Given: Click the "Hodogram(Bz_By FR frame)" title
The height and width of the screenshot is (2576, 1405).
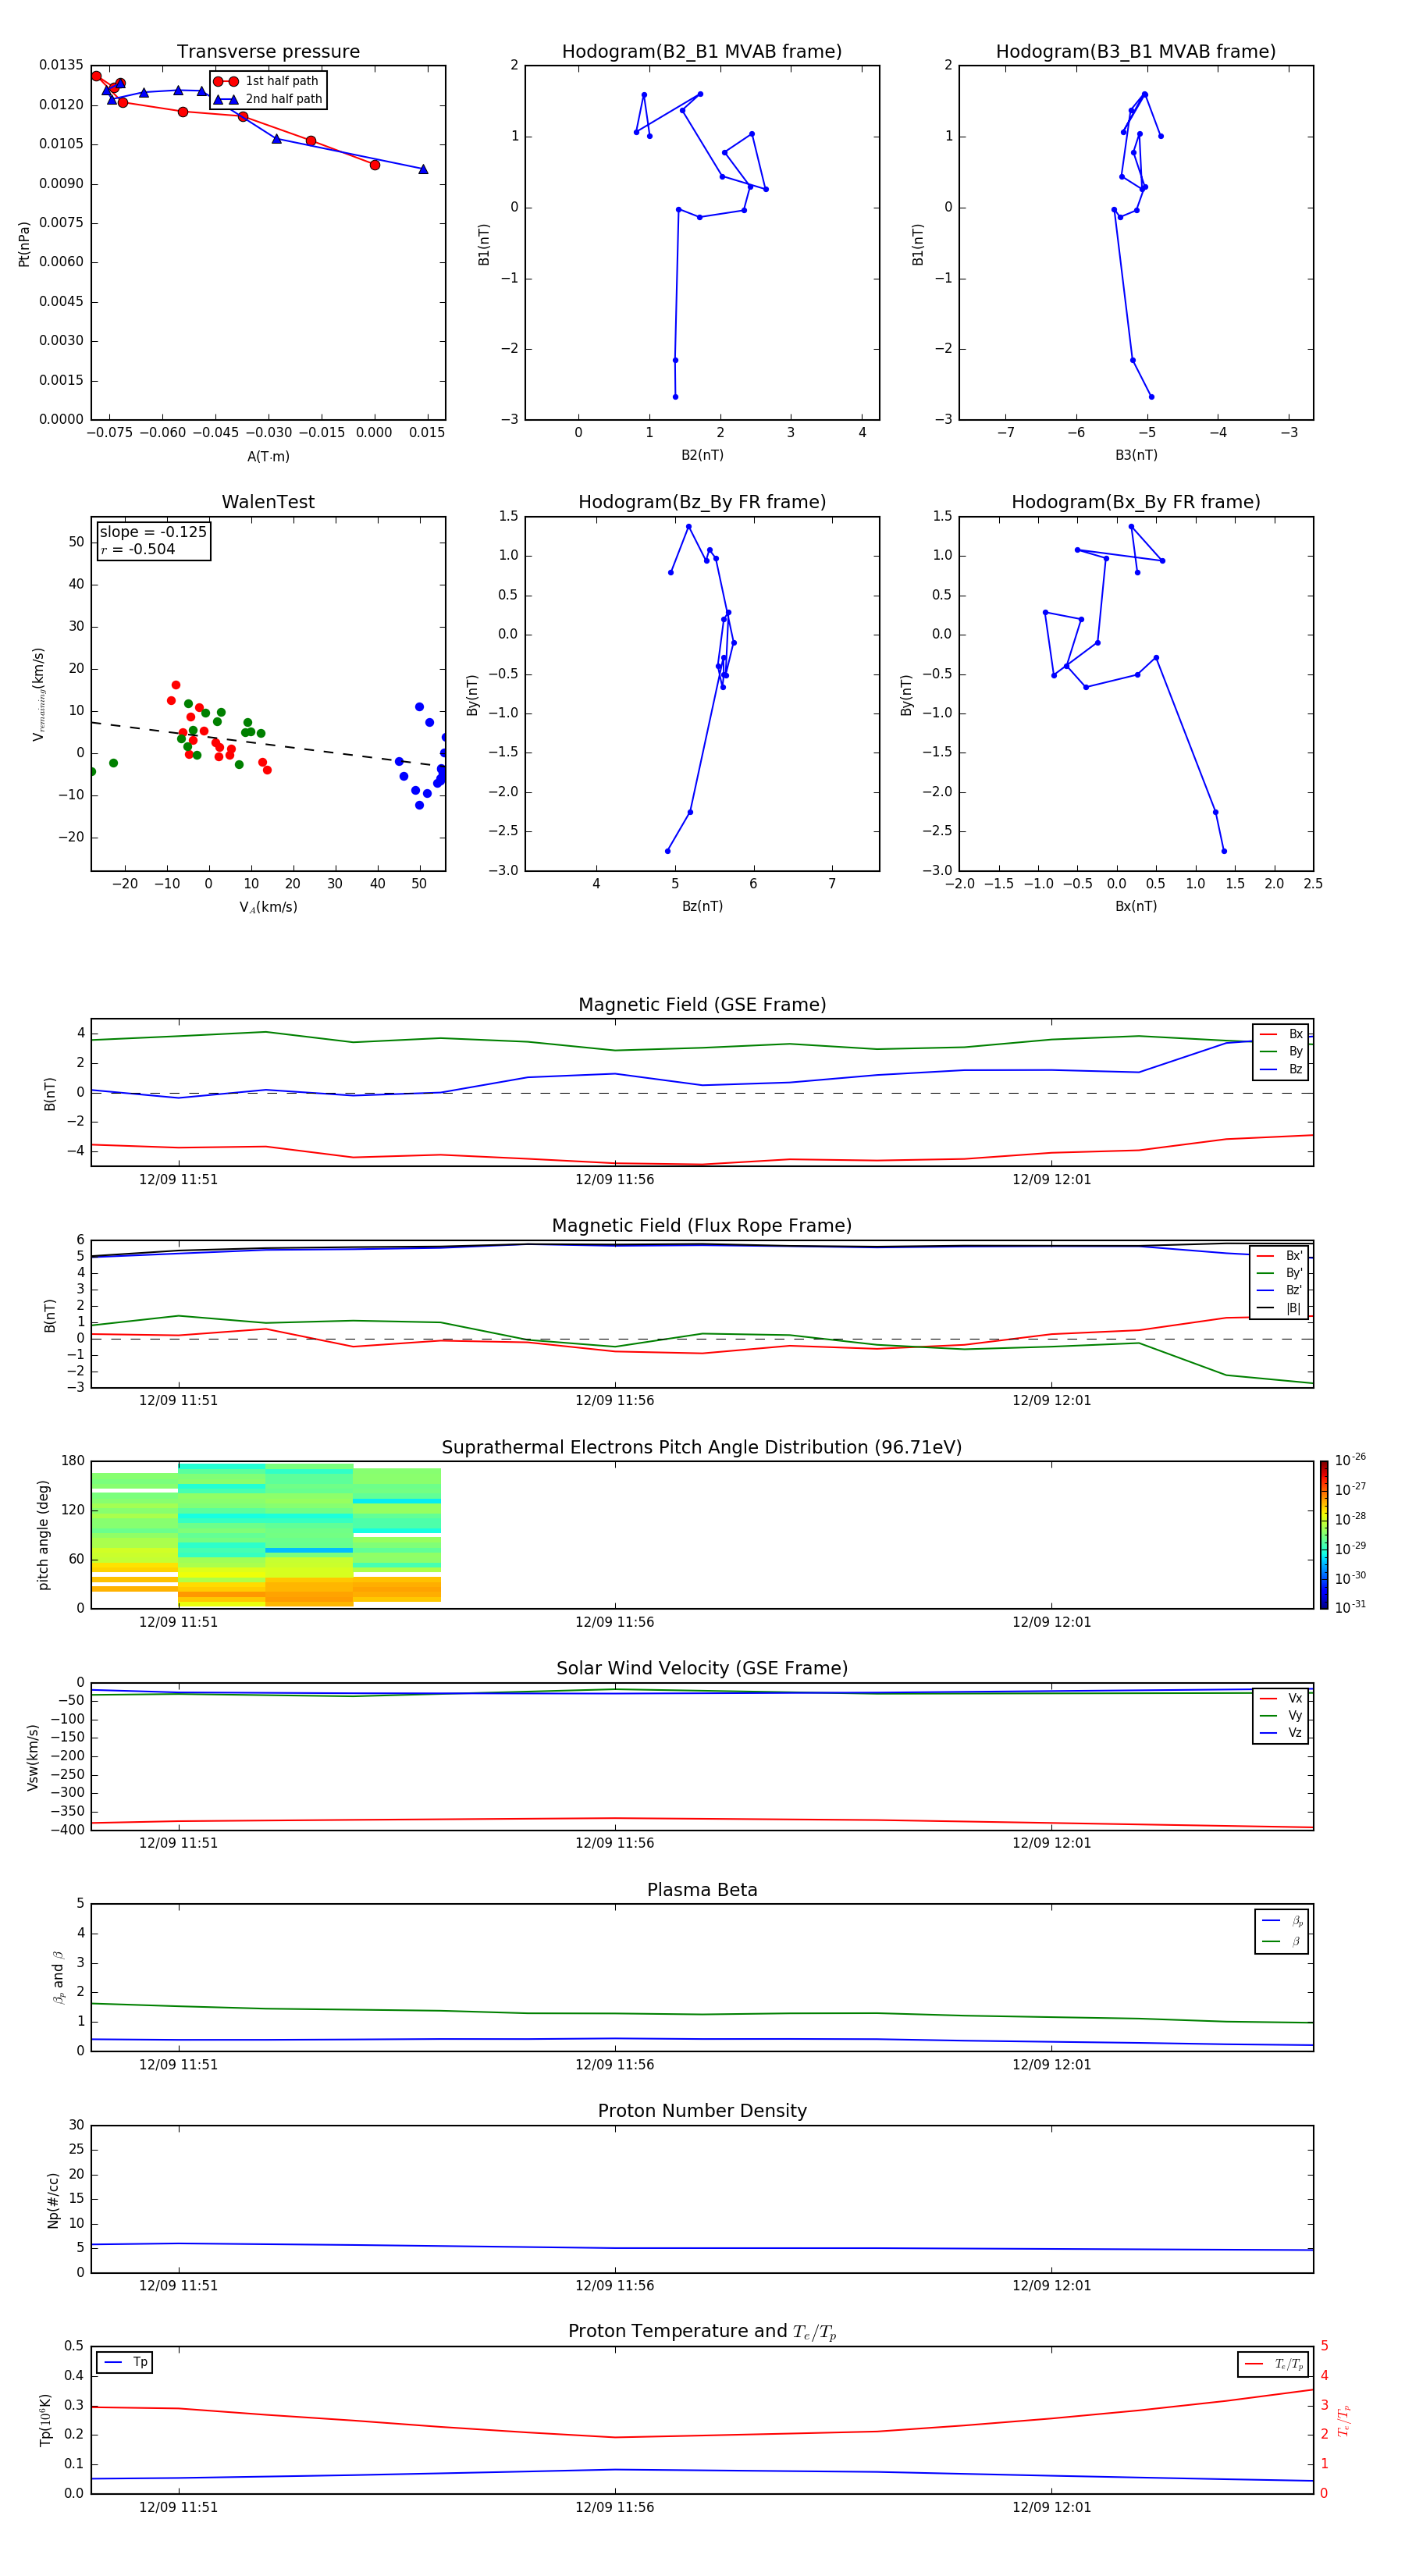Looking at the screenshot, I should (702, 502).
